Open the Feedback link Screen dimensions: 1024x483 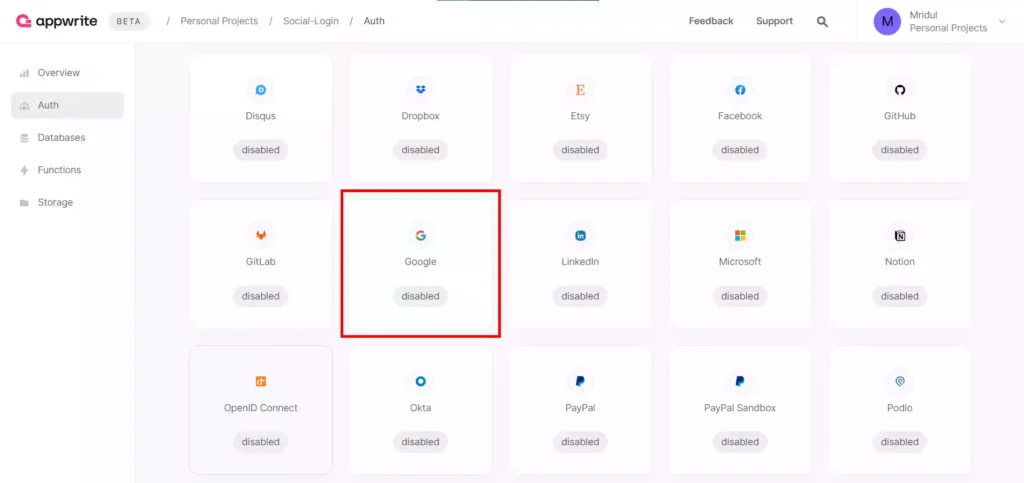tap(711, 21)
